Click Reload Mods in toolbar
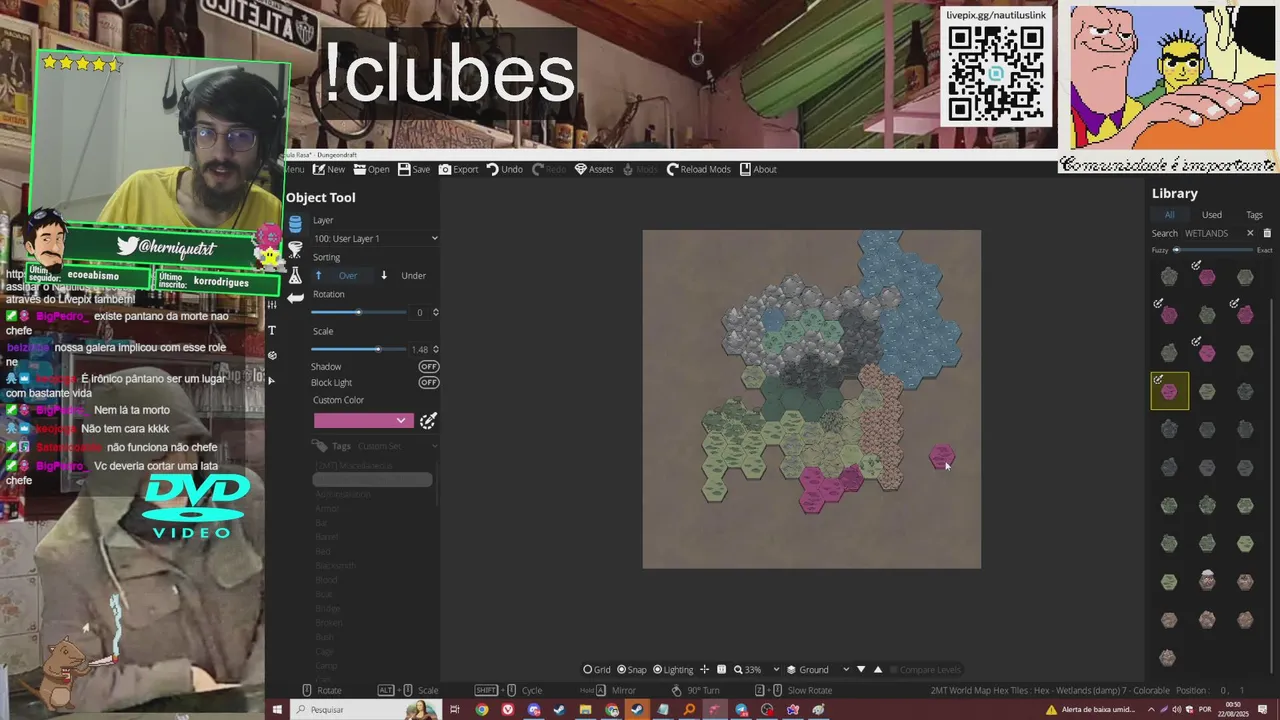The width and height of the screenshot is (1280, 720). [x=698, y=169]
